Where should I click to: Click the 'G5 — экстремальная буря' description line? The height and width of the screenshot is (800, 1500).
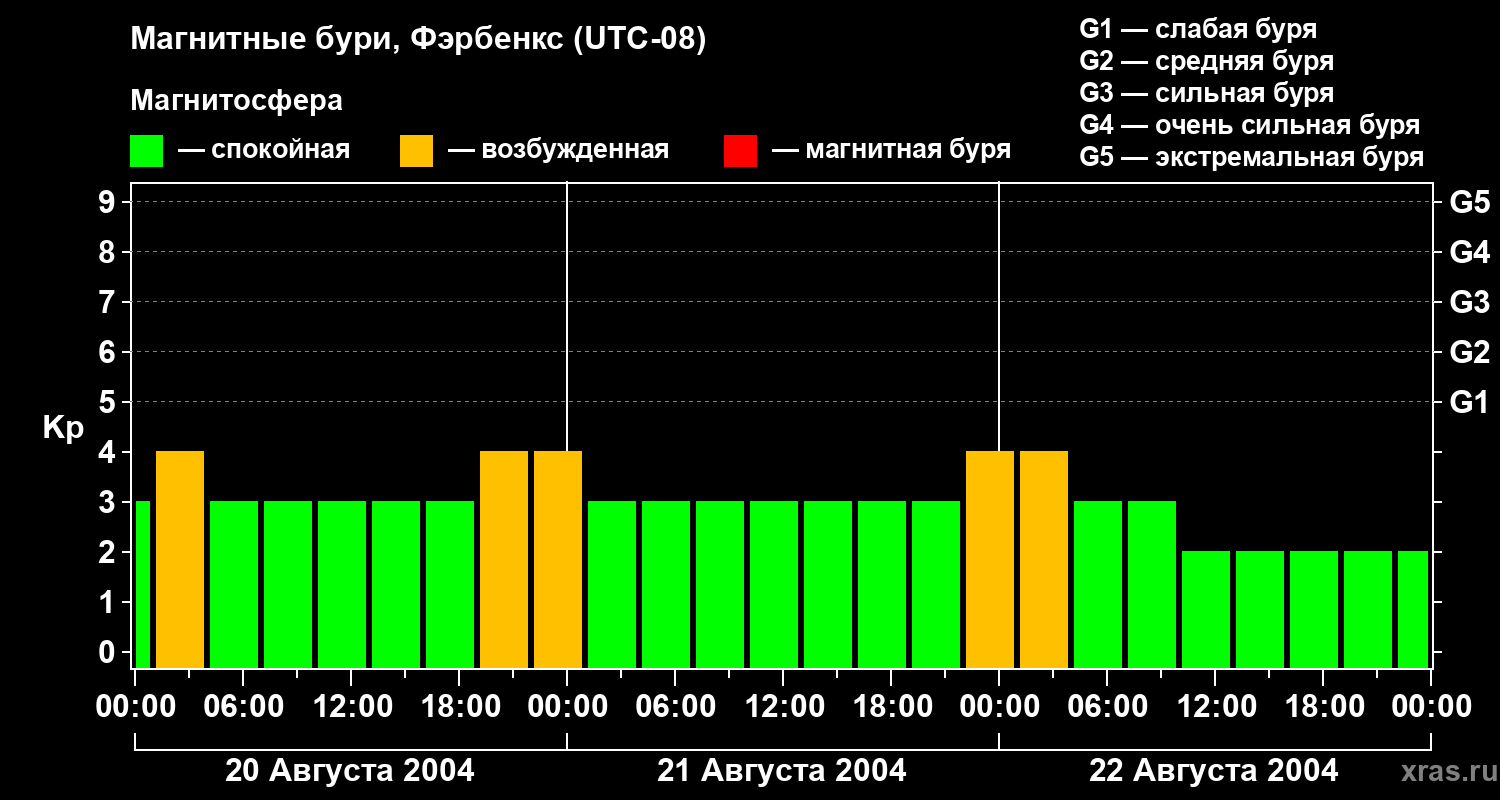click(1251, 157)
